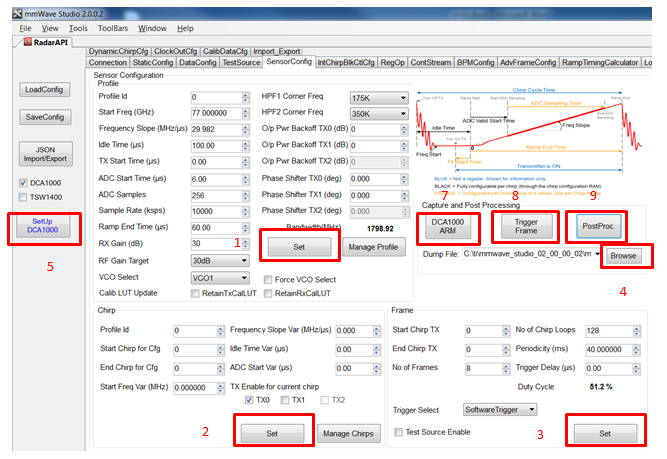Expand the RF Gain Target dropdown
667x459 pixels.
(x=220, y=260)
